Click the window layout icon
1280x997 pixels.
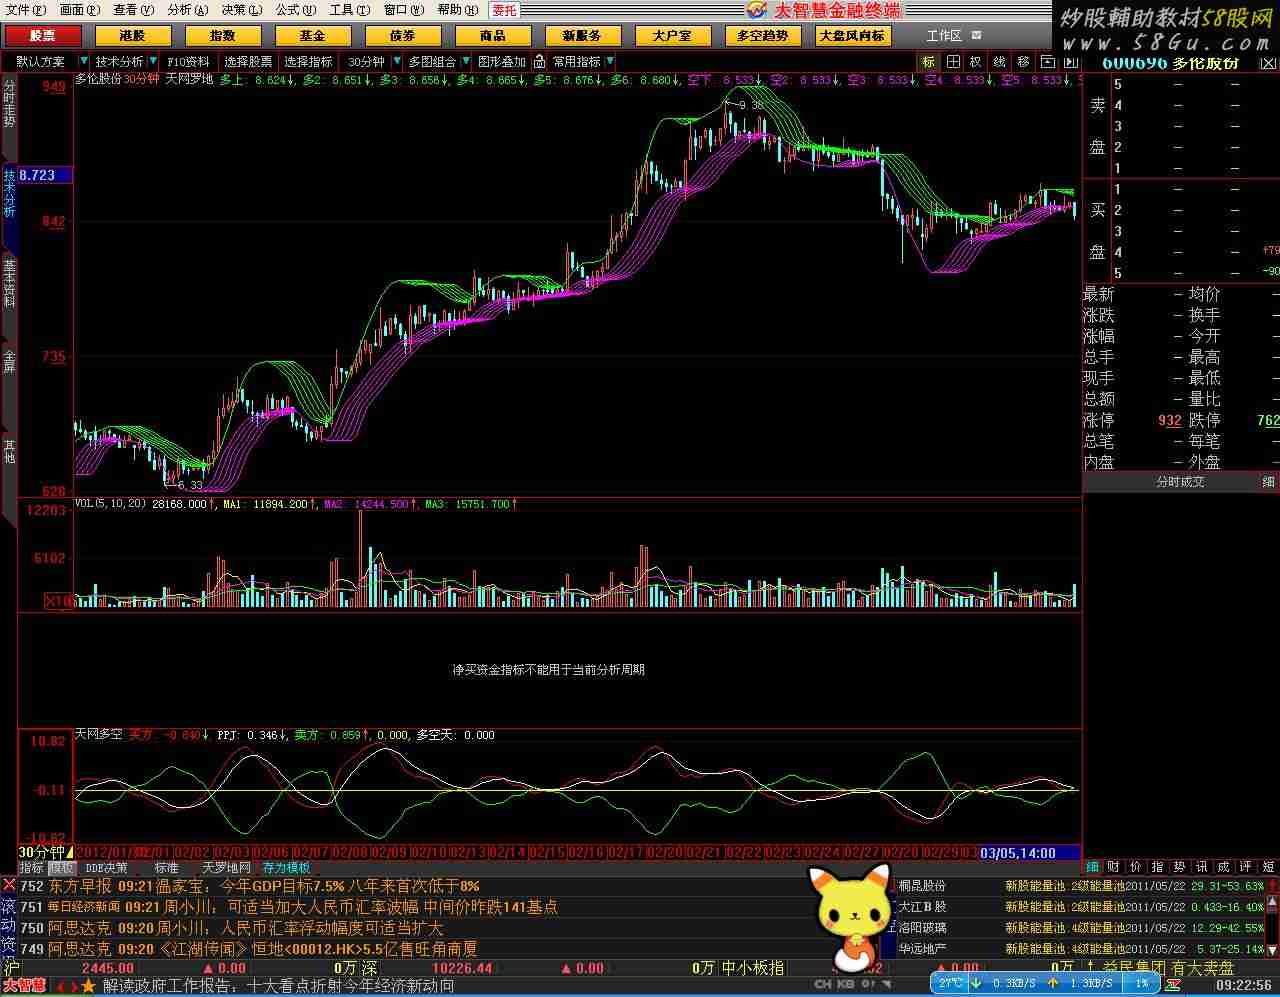pos(1046,62)
